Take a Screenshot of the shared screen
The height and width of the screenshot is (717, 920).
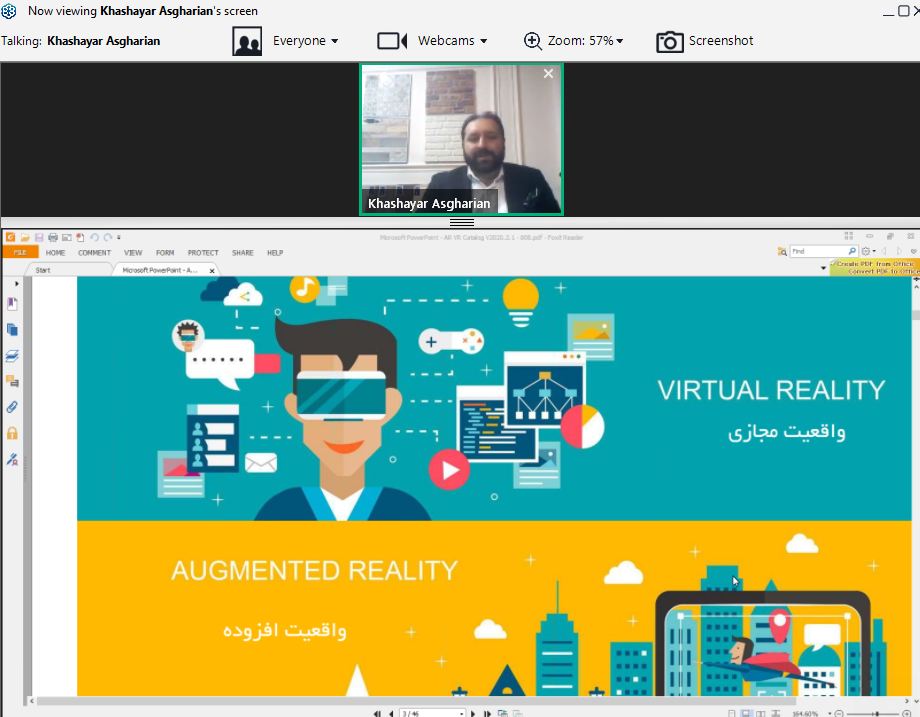705,41
